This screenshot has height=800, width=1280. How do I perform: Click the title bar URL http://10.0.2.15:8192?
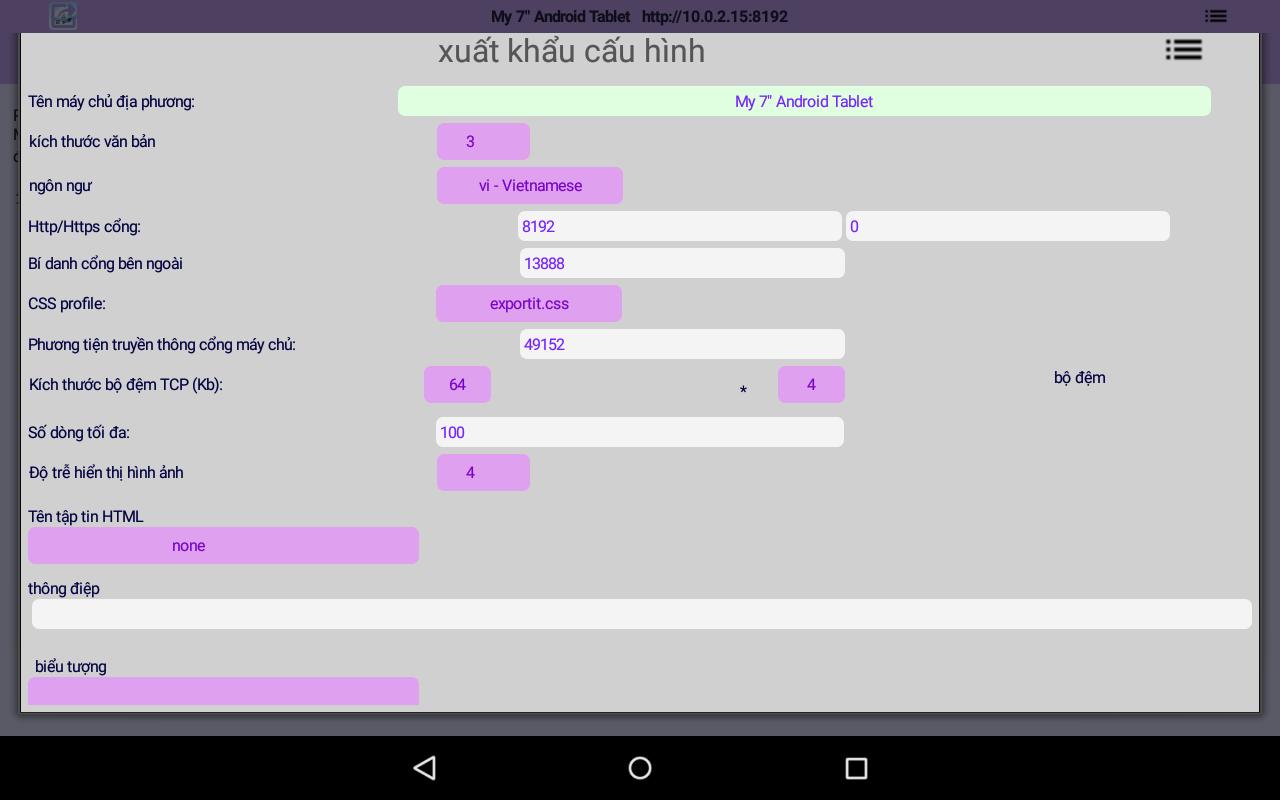[715, 16]
